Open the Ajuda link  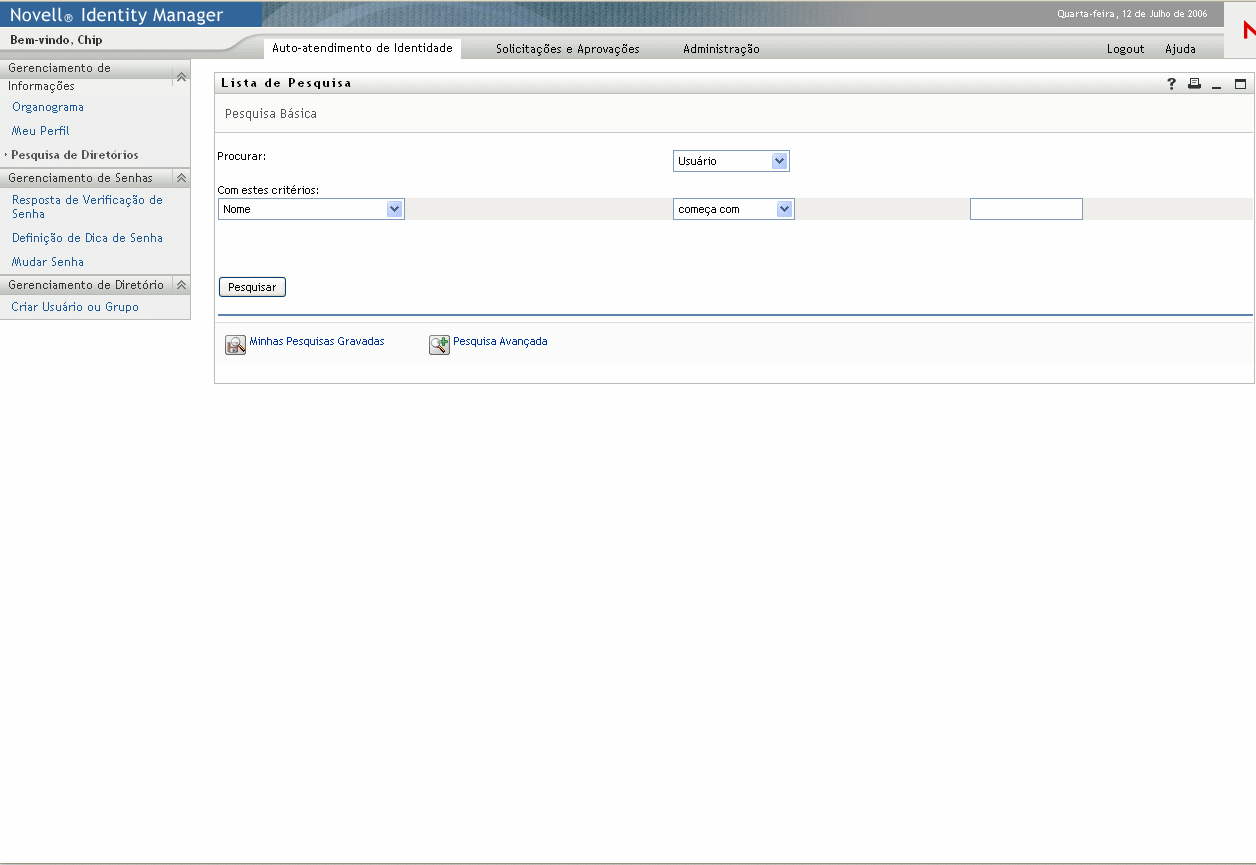pyautogui.click(x=1180, y=49)
